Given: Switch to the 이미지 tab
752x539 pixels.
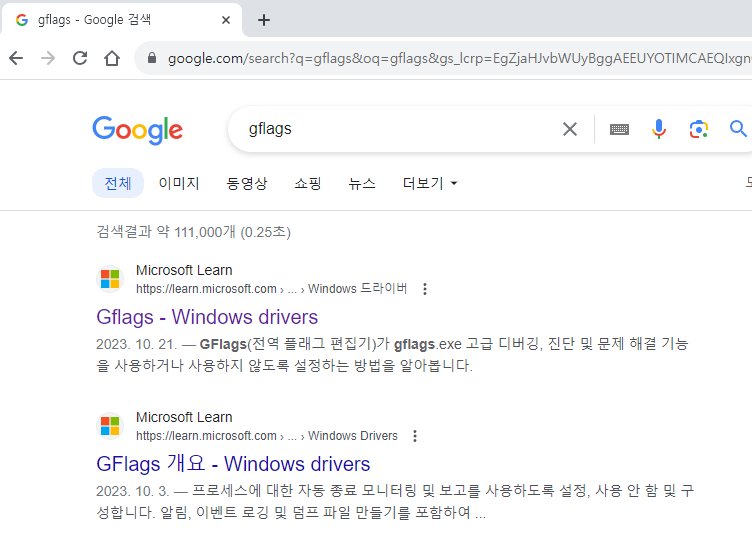Looking at the screenshot, I should [179, 183].
